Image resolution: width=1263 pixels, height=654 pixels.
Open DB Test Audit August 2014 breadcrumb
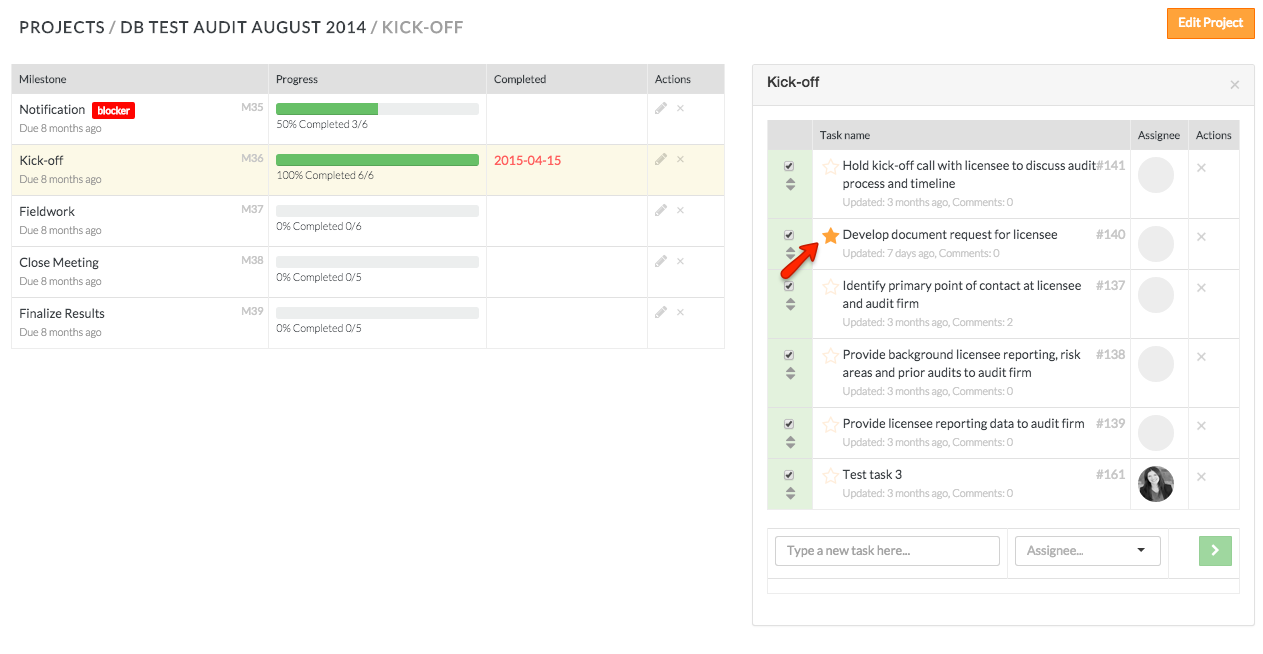point(243,27)
